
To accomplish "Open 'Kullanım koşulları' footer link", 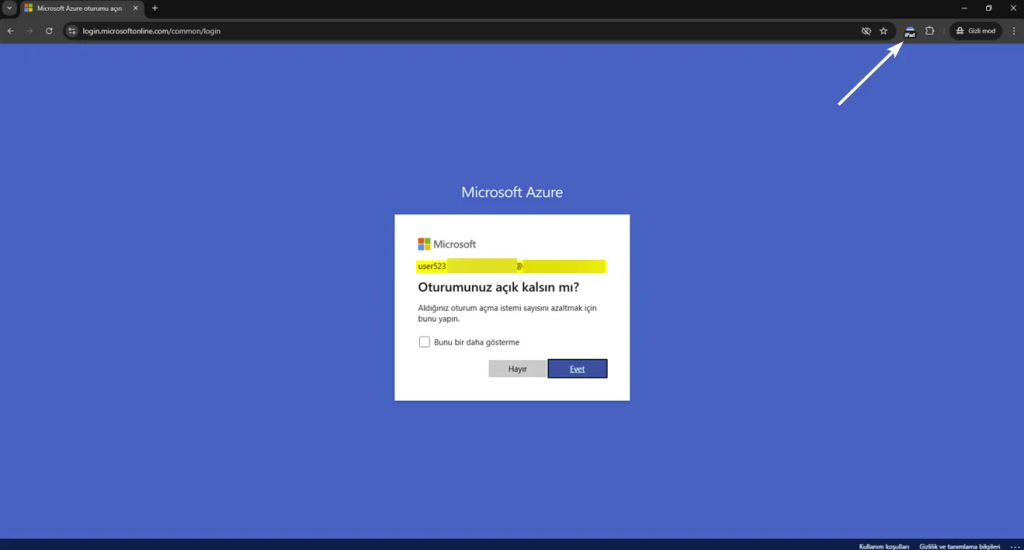I will (x=883, y=546).
